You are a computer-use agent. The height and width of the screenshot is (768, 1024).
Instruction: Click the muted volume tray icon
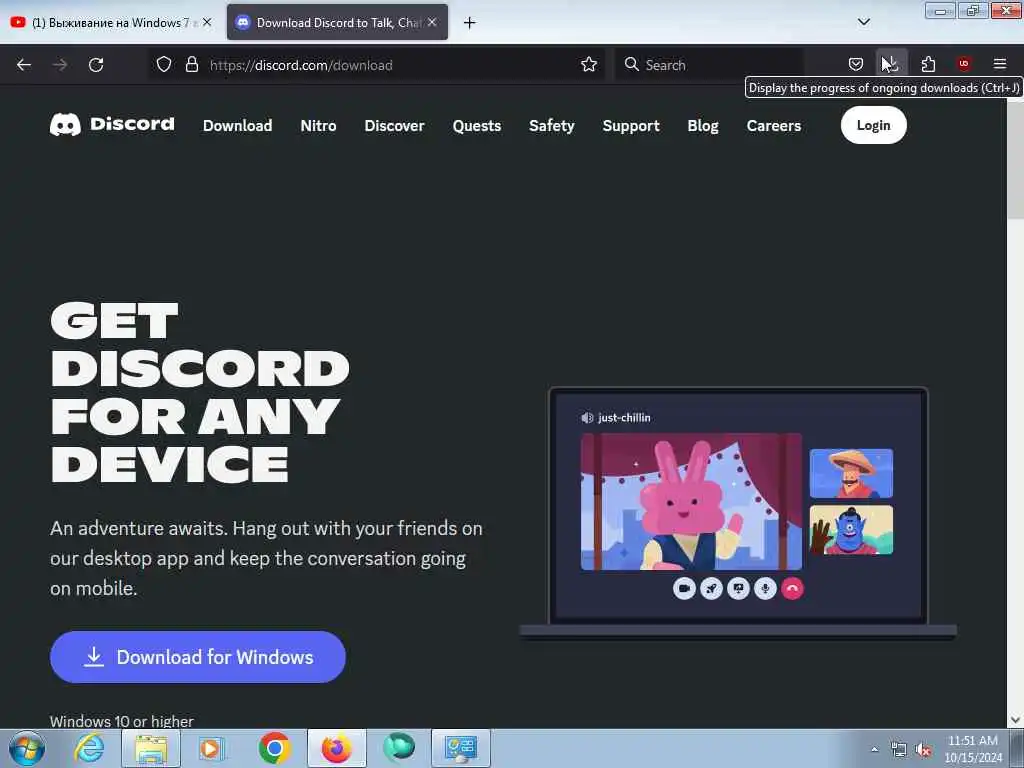(x=923, y=750)
